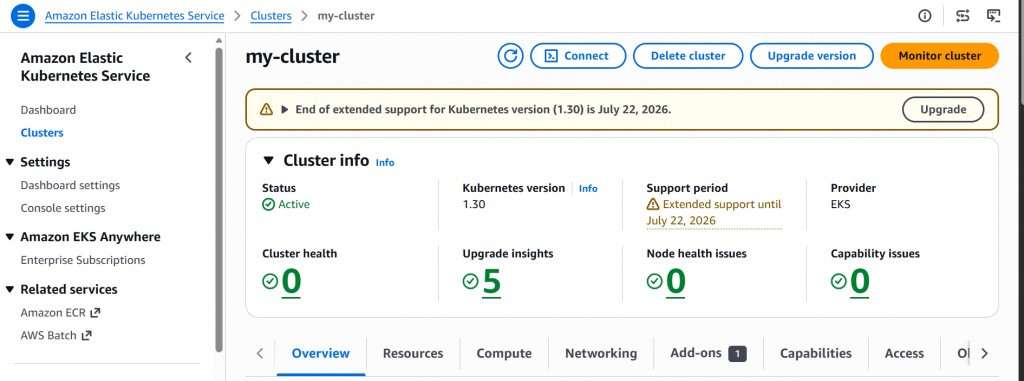The width and height of the screenshot is (1024, 381).
Task: Open the Networking tab
Action: tap(601, 354)
